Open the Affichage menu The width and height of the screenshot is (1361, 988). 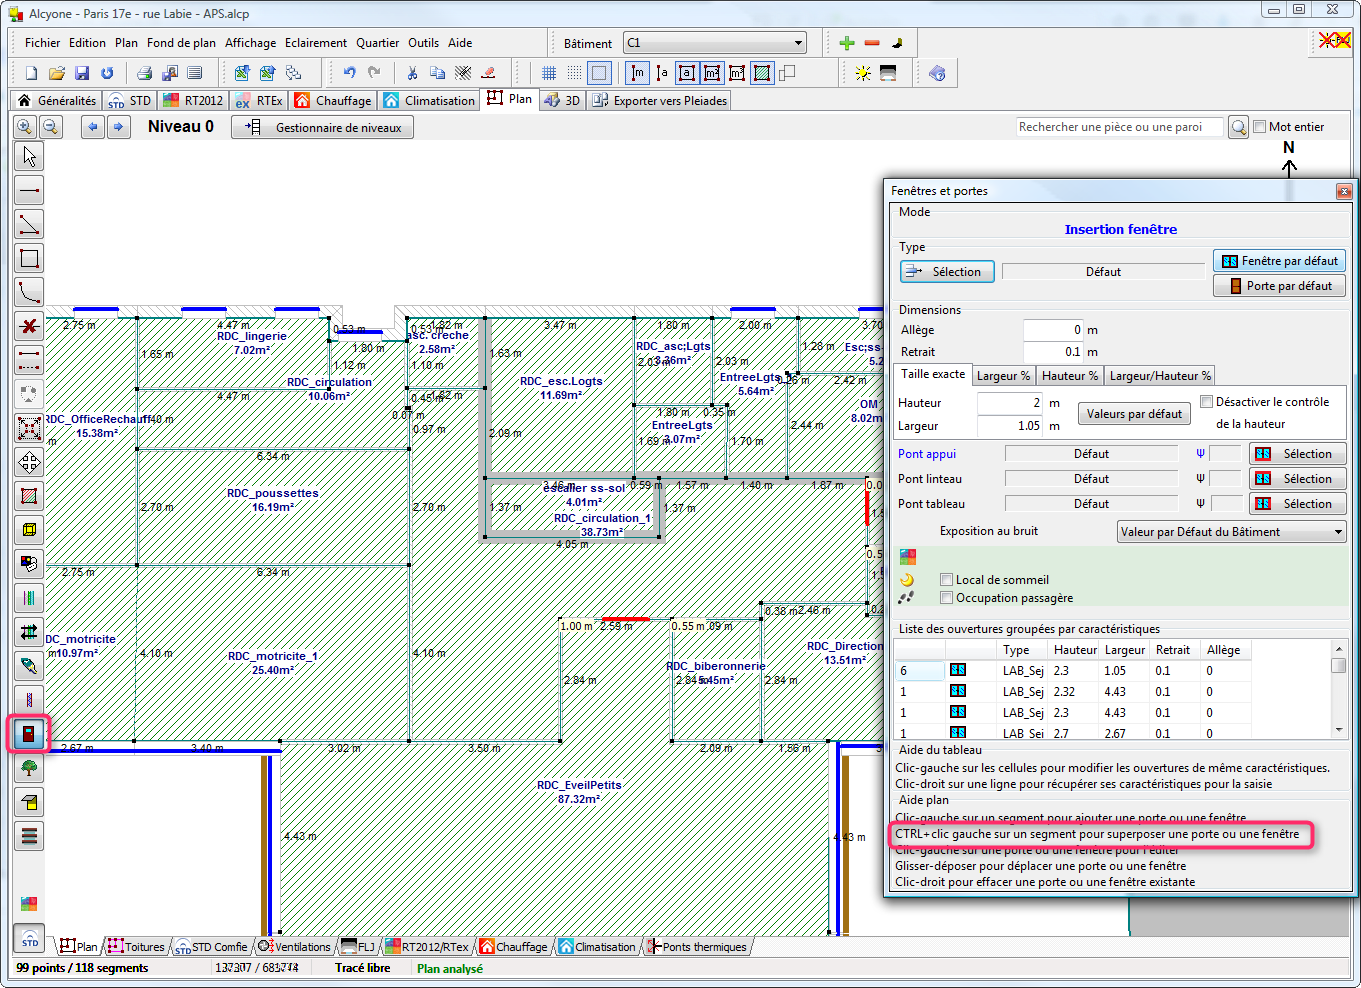pos(250,43)
